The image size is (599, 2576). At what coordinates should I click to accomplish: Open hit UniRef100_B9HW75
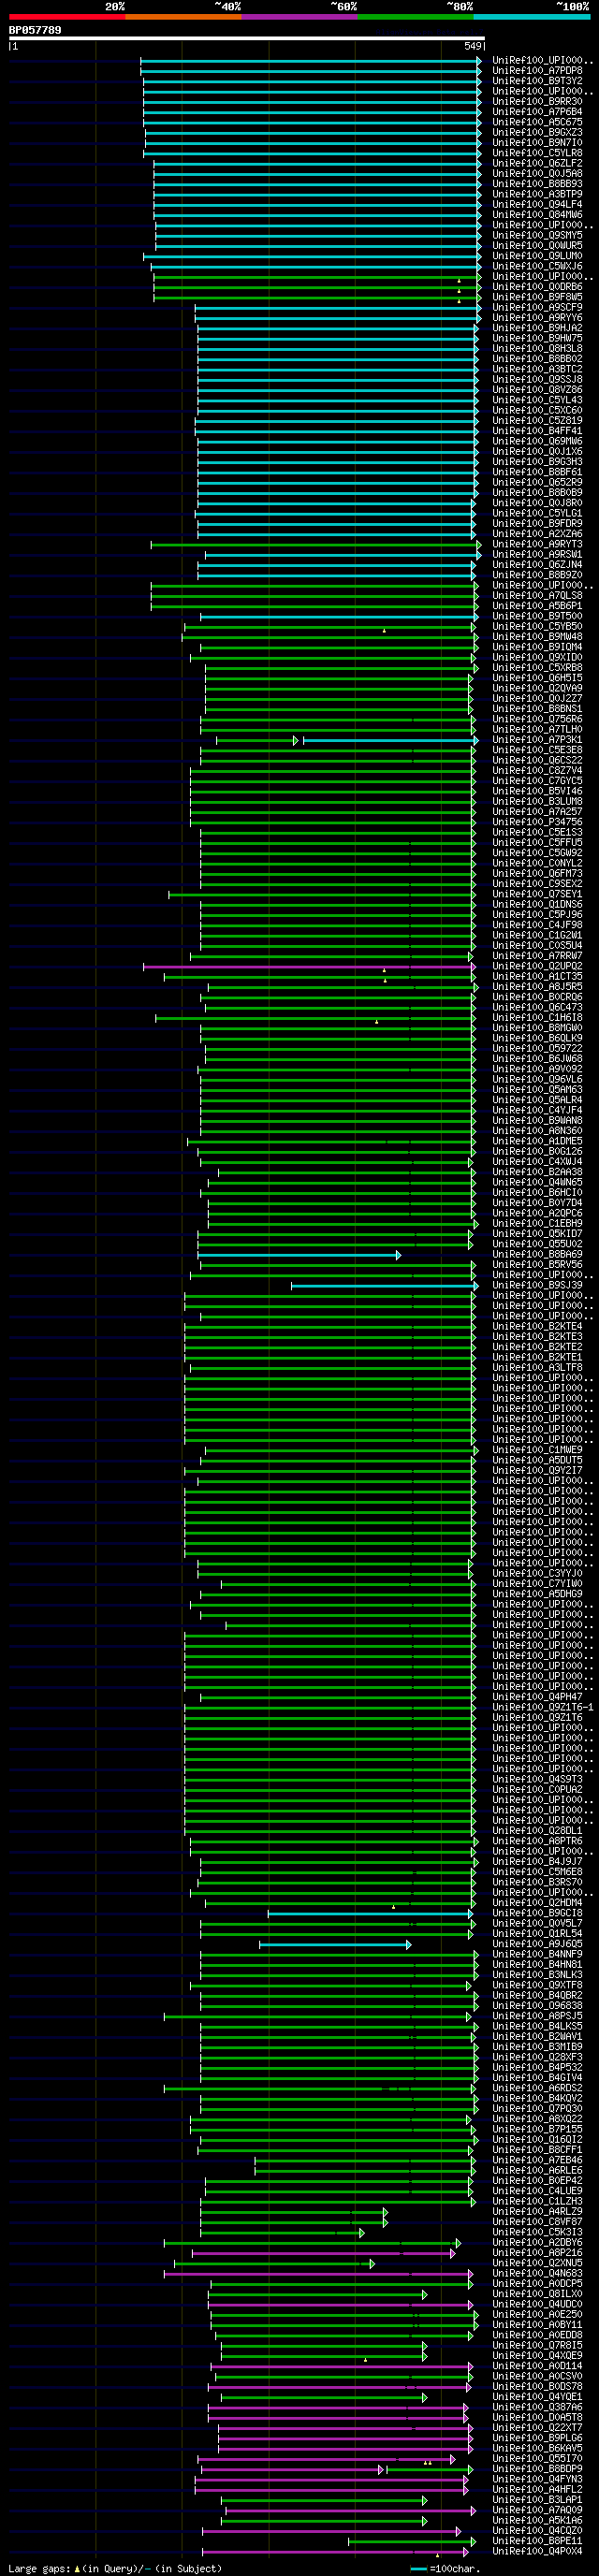point(537,338)
